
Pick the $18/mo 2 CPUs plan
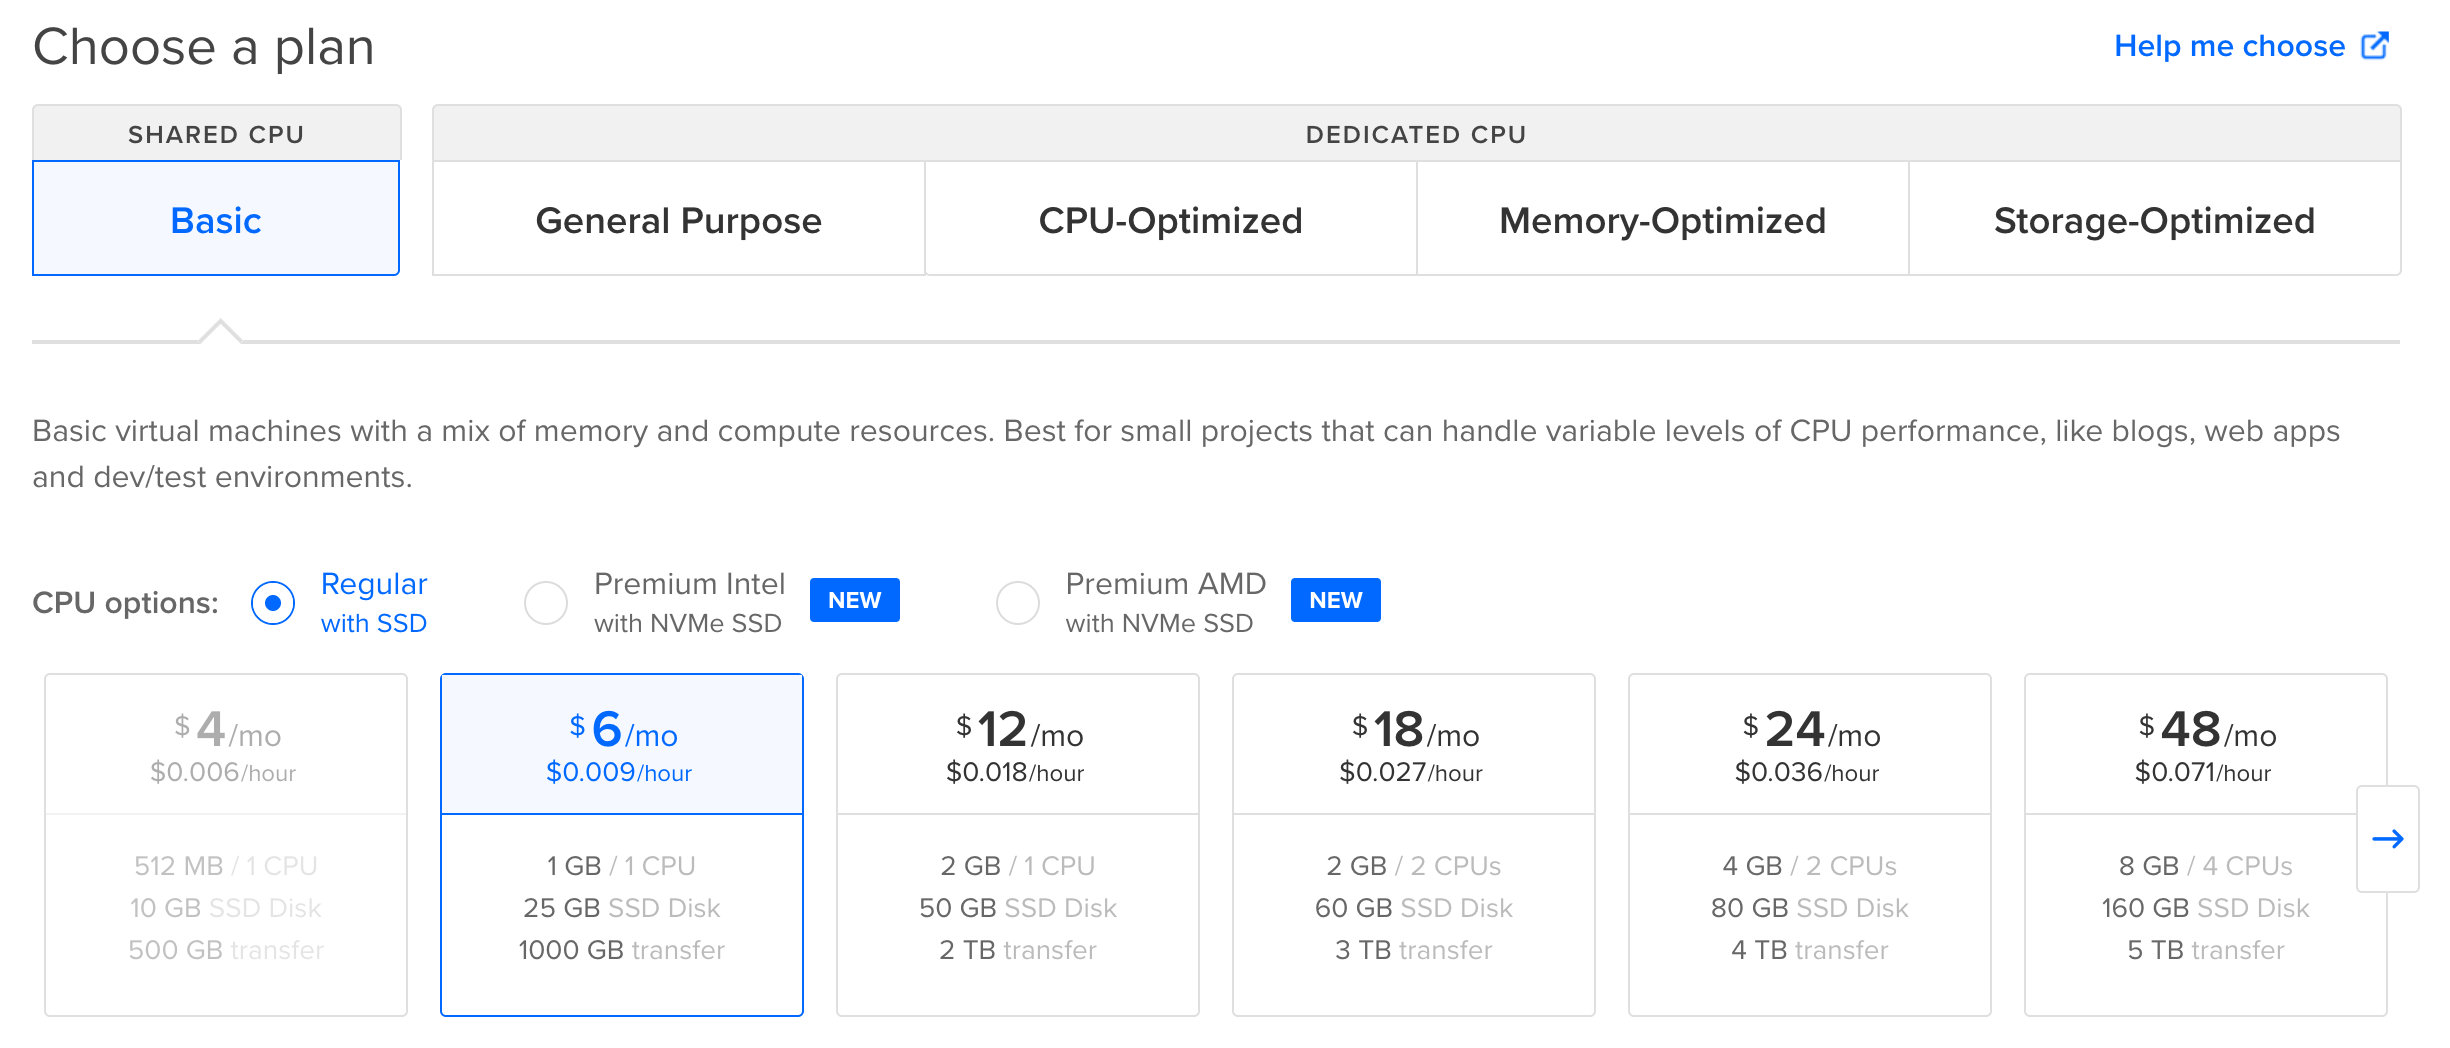point(1414,845)
